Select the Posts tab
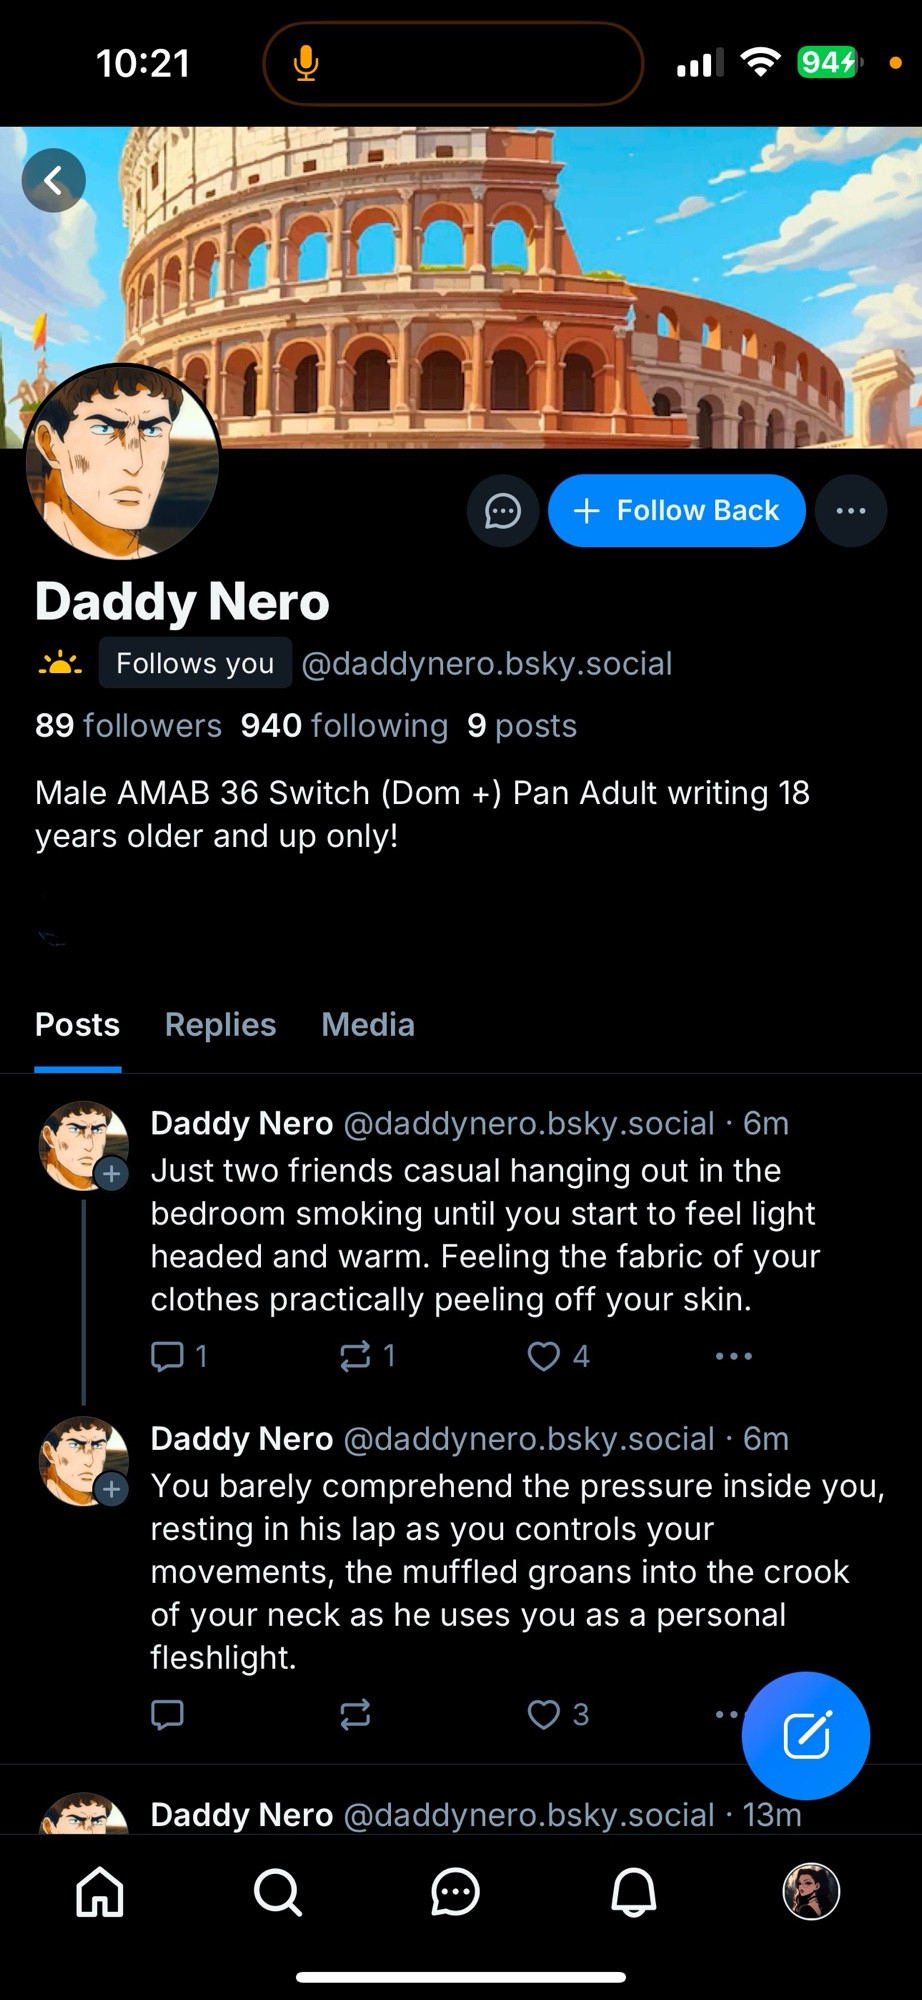Image resolution: width=922 pixels, height=2000 pixels. (x=77, y=1024)
